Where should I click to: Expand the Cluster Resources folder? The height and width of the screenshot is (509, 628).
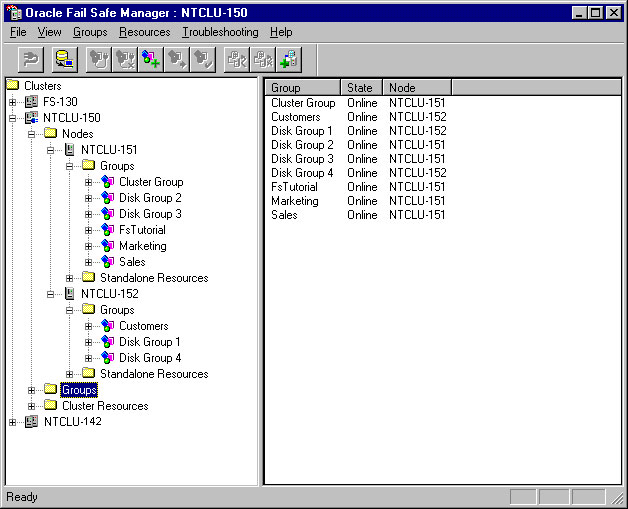click(x=32, y=406)
